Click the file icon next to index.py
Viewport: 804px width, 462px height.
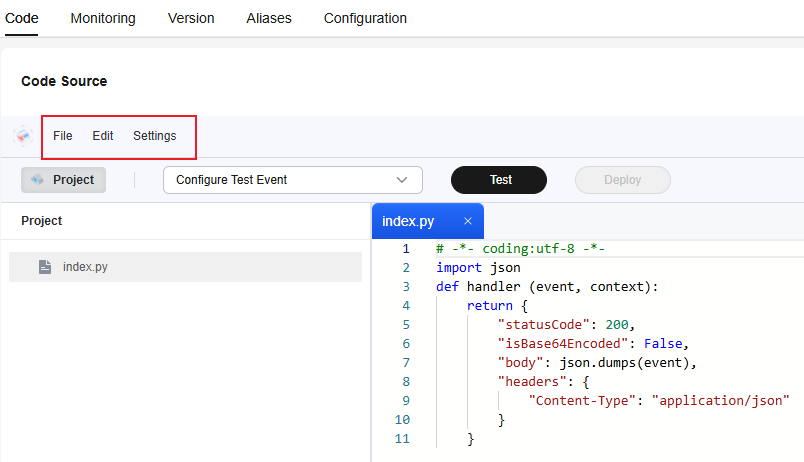(45, 267)
